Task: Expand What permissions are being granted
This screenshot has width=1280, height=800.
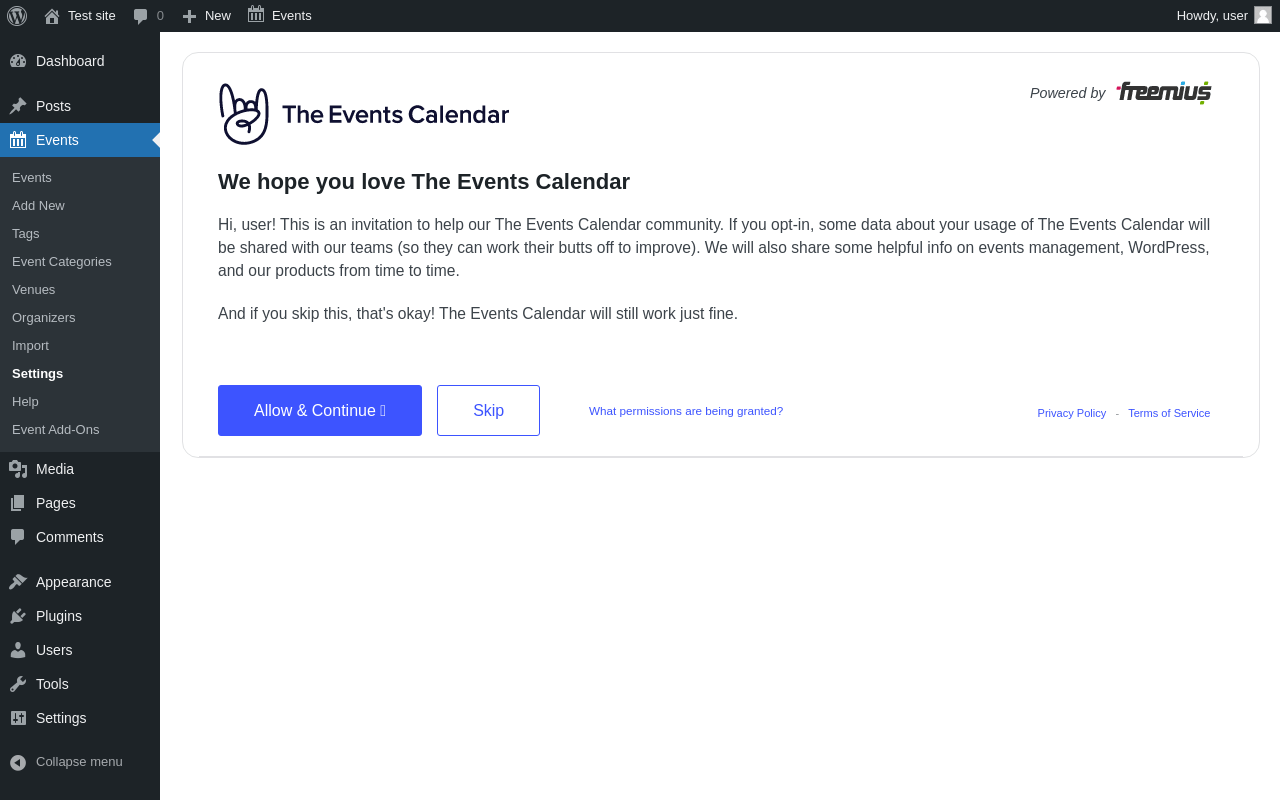Action: (x=686, y=411)
